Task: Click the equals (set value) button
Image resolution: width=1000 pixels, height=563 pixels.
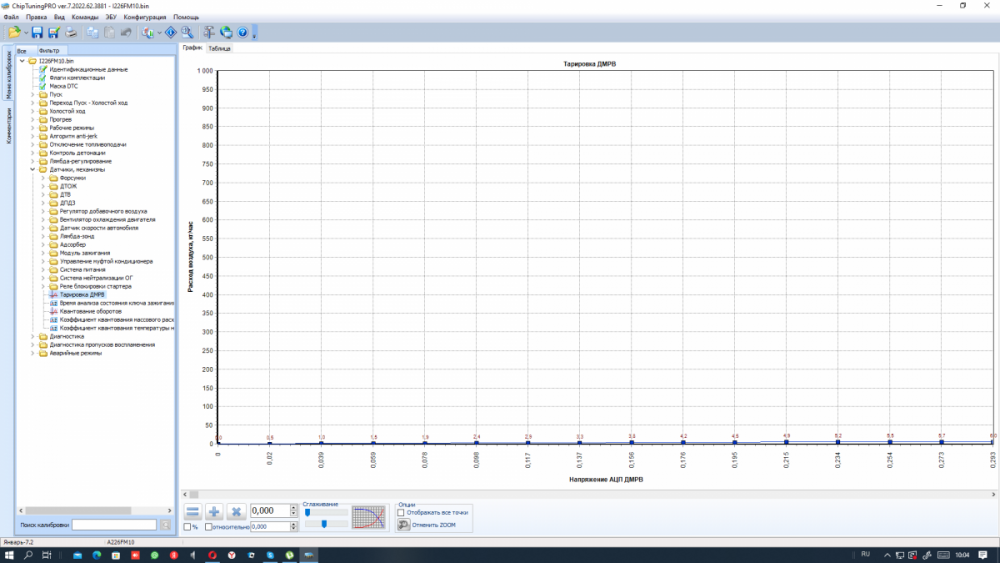Action: click(x=193, y=511)
